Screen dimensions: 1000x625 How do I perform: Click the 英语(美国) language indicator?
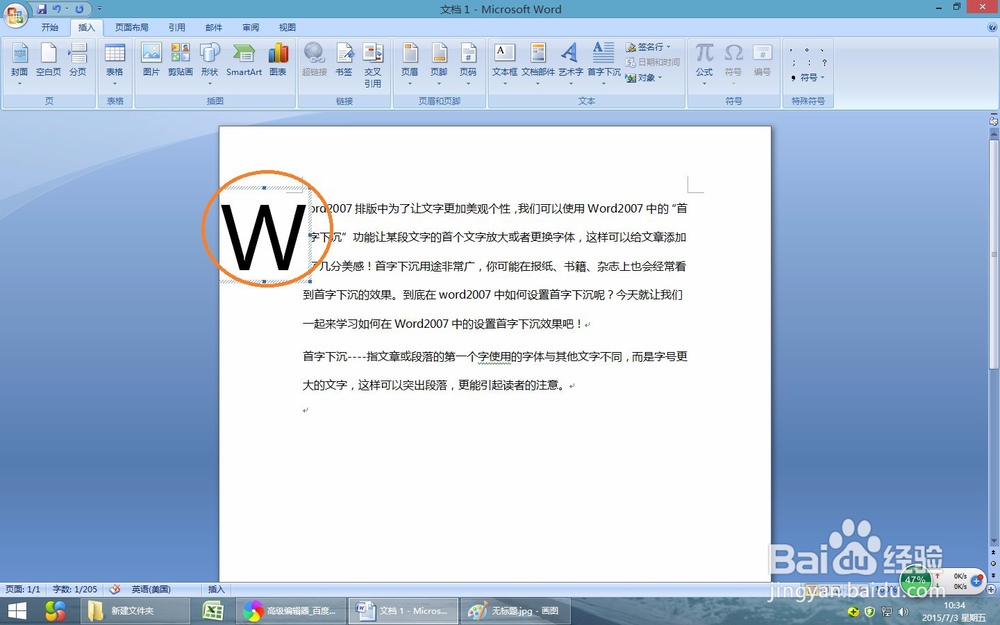click(x=151, y=589)
